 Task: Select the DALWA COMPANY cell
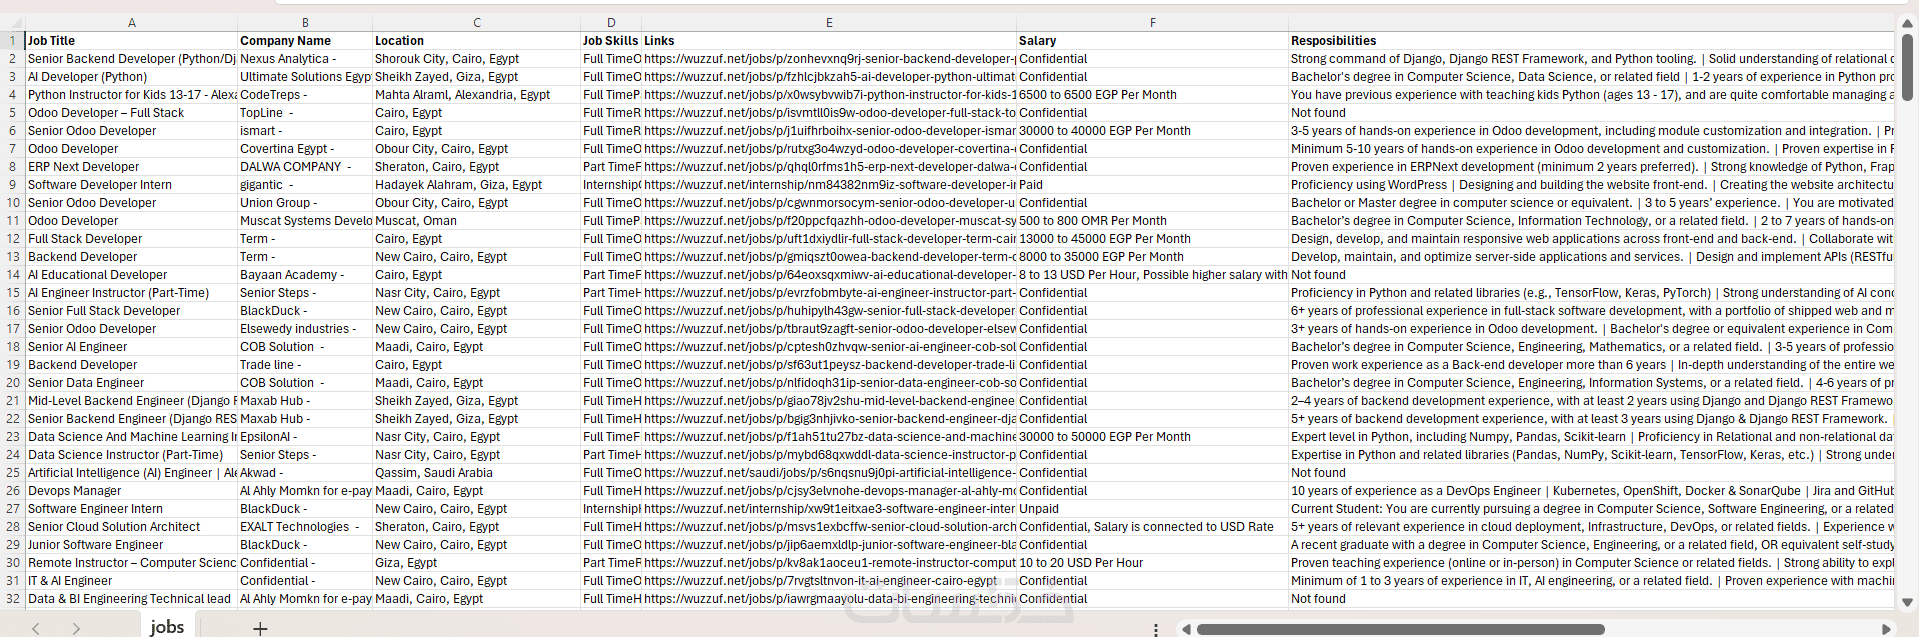(x=305, y=167)
